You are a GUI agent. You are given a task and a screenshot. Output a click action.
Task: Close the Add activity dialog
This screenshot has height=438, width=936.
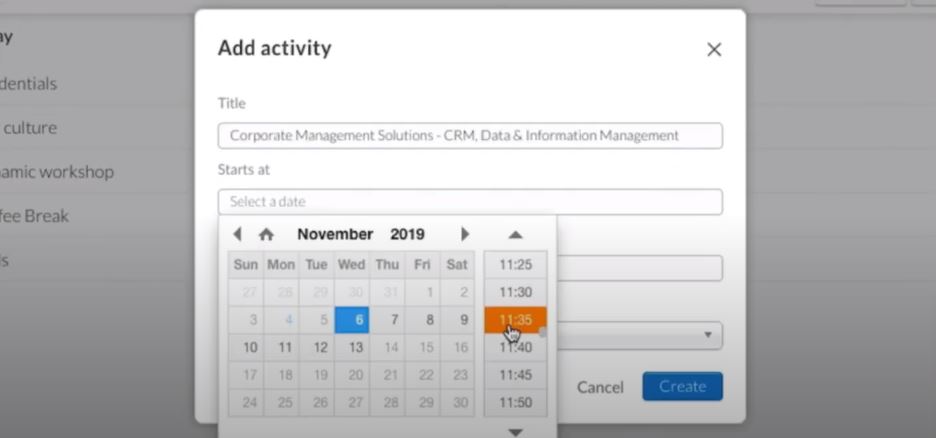714,49
